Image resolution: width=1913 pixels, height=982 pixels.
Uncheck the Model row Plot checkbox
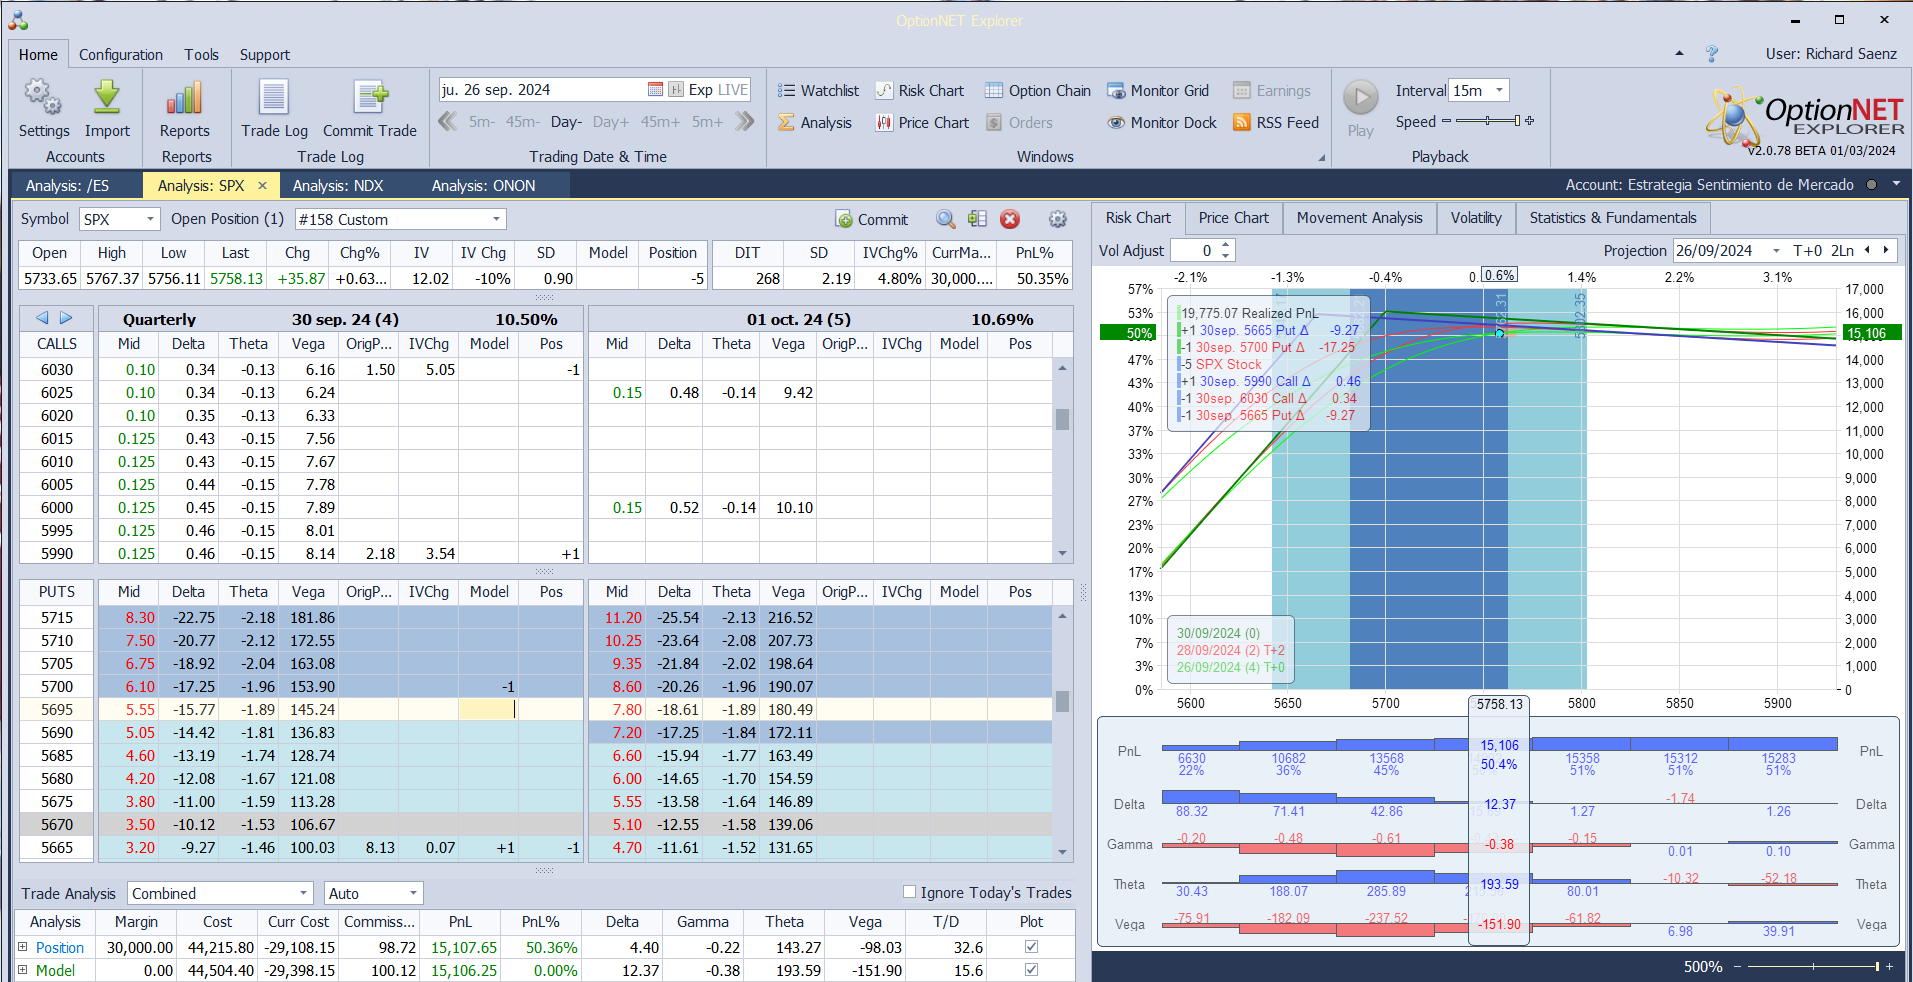click(1031, 970)
